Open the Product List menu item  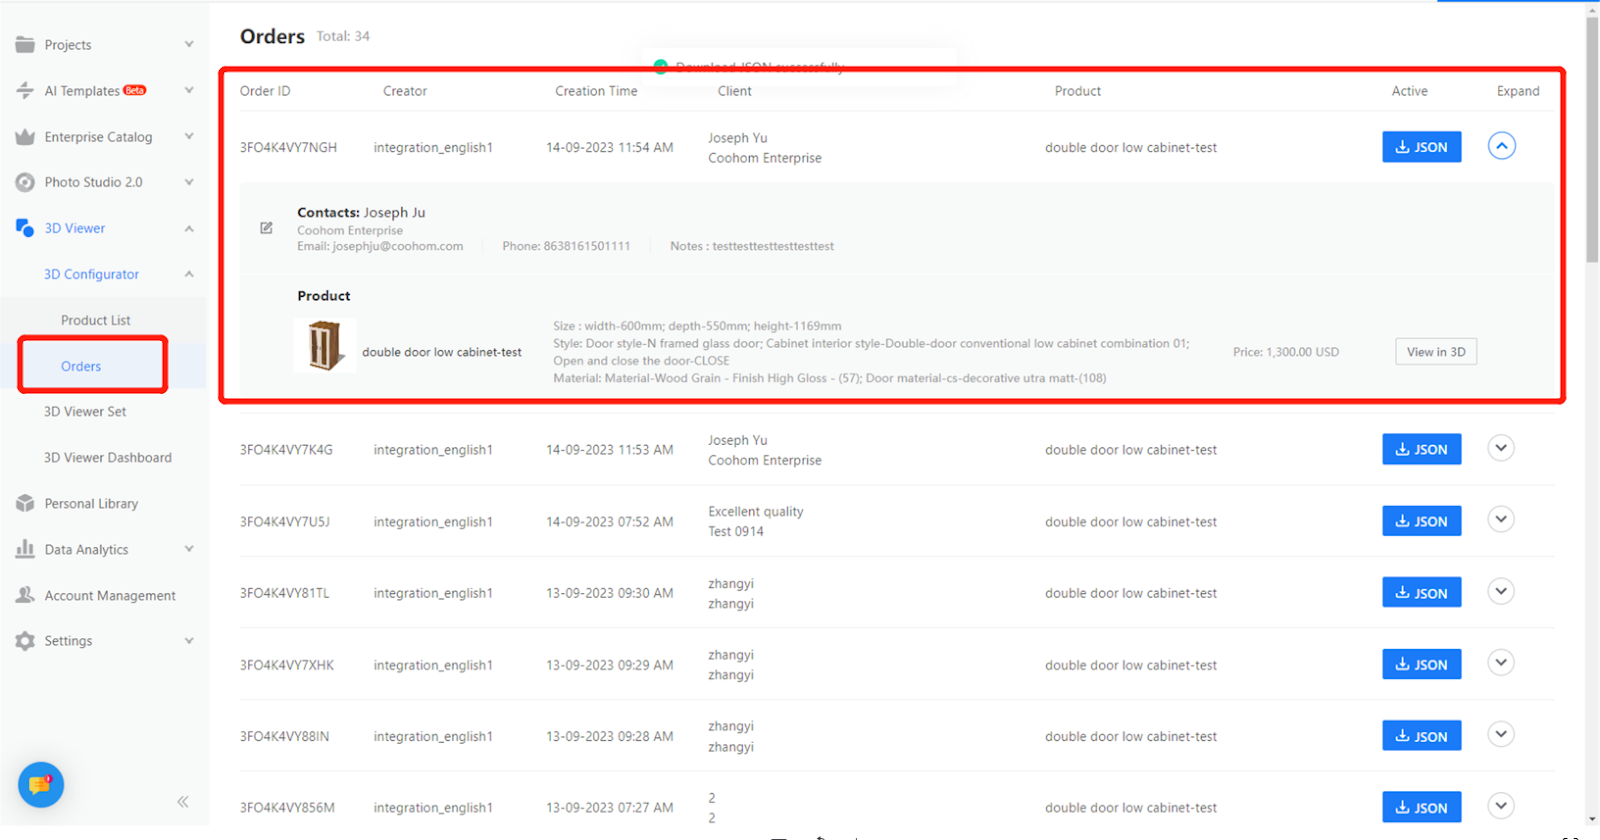coord(96,320)
